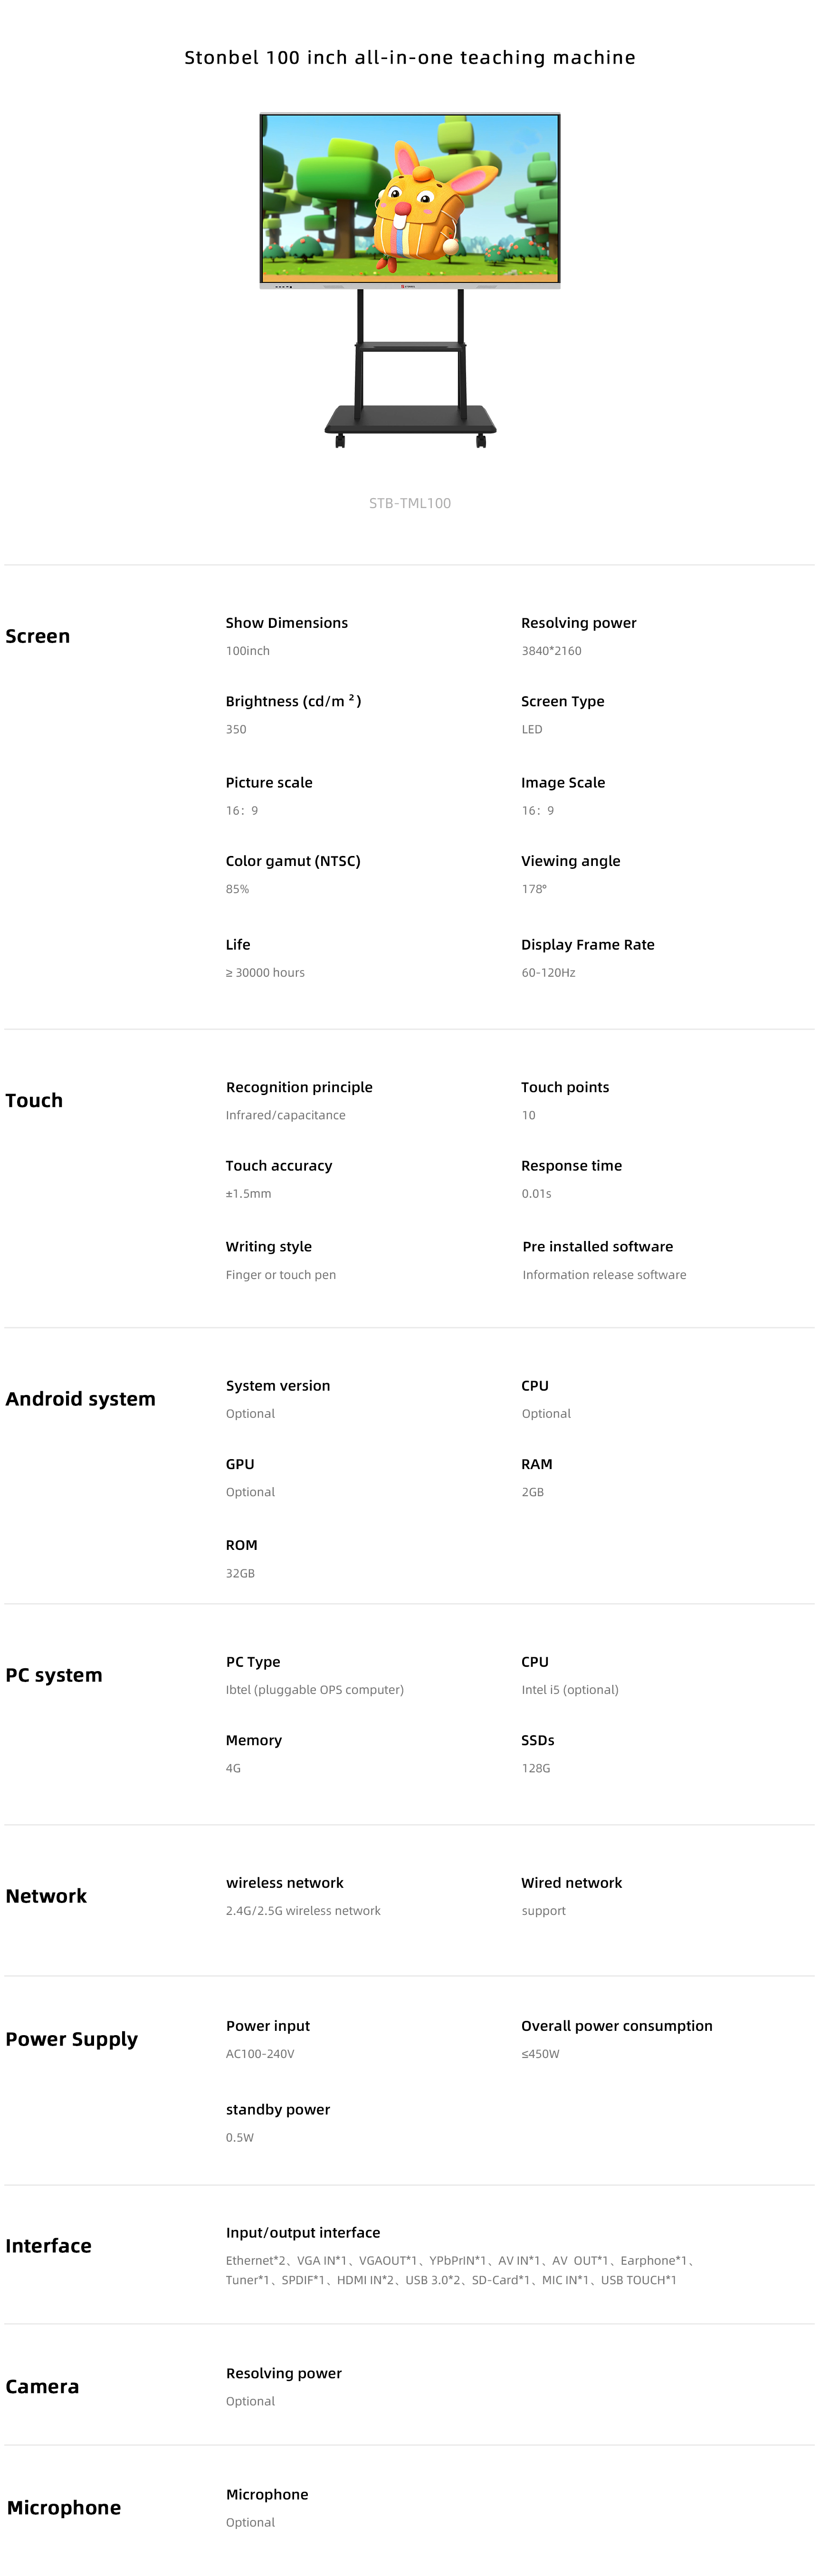Click the Input/output interface label

(303, 2232)
